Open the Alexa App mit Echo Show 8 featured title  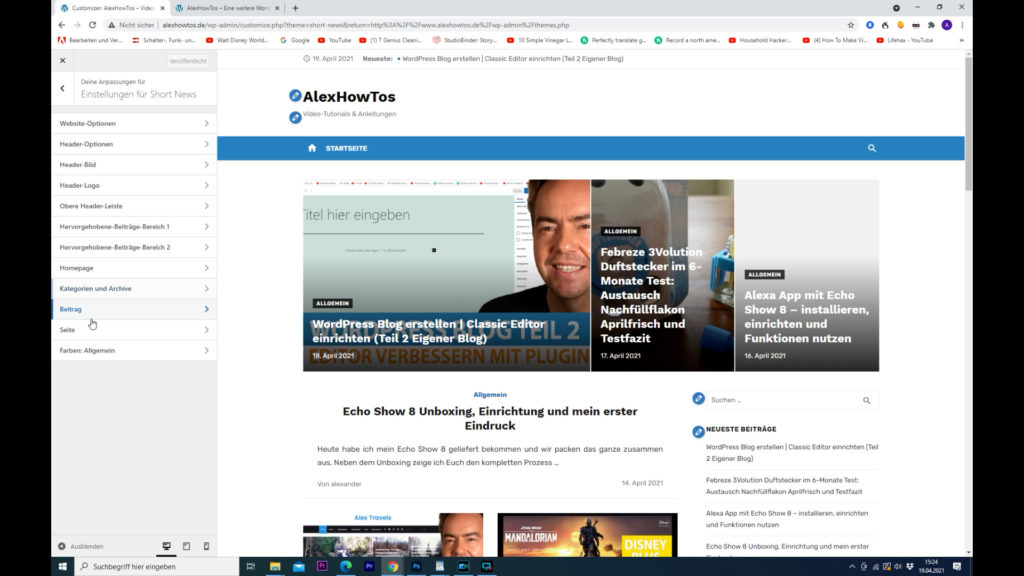point(807,317)
